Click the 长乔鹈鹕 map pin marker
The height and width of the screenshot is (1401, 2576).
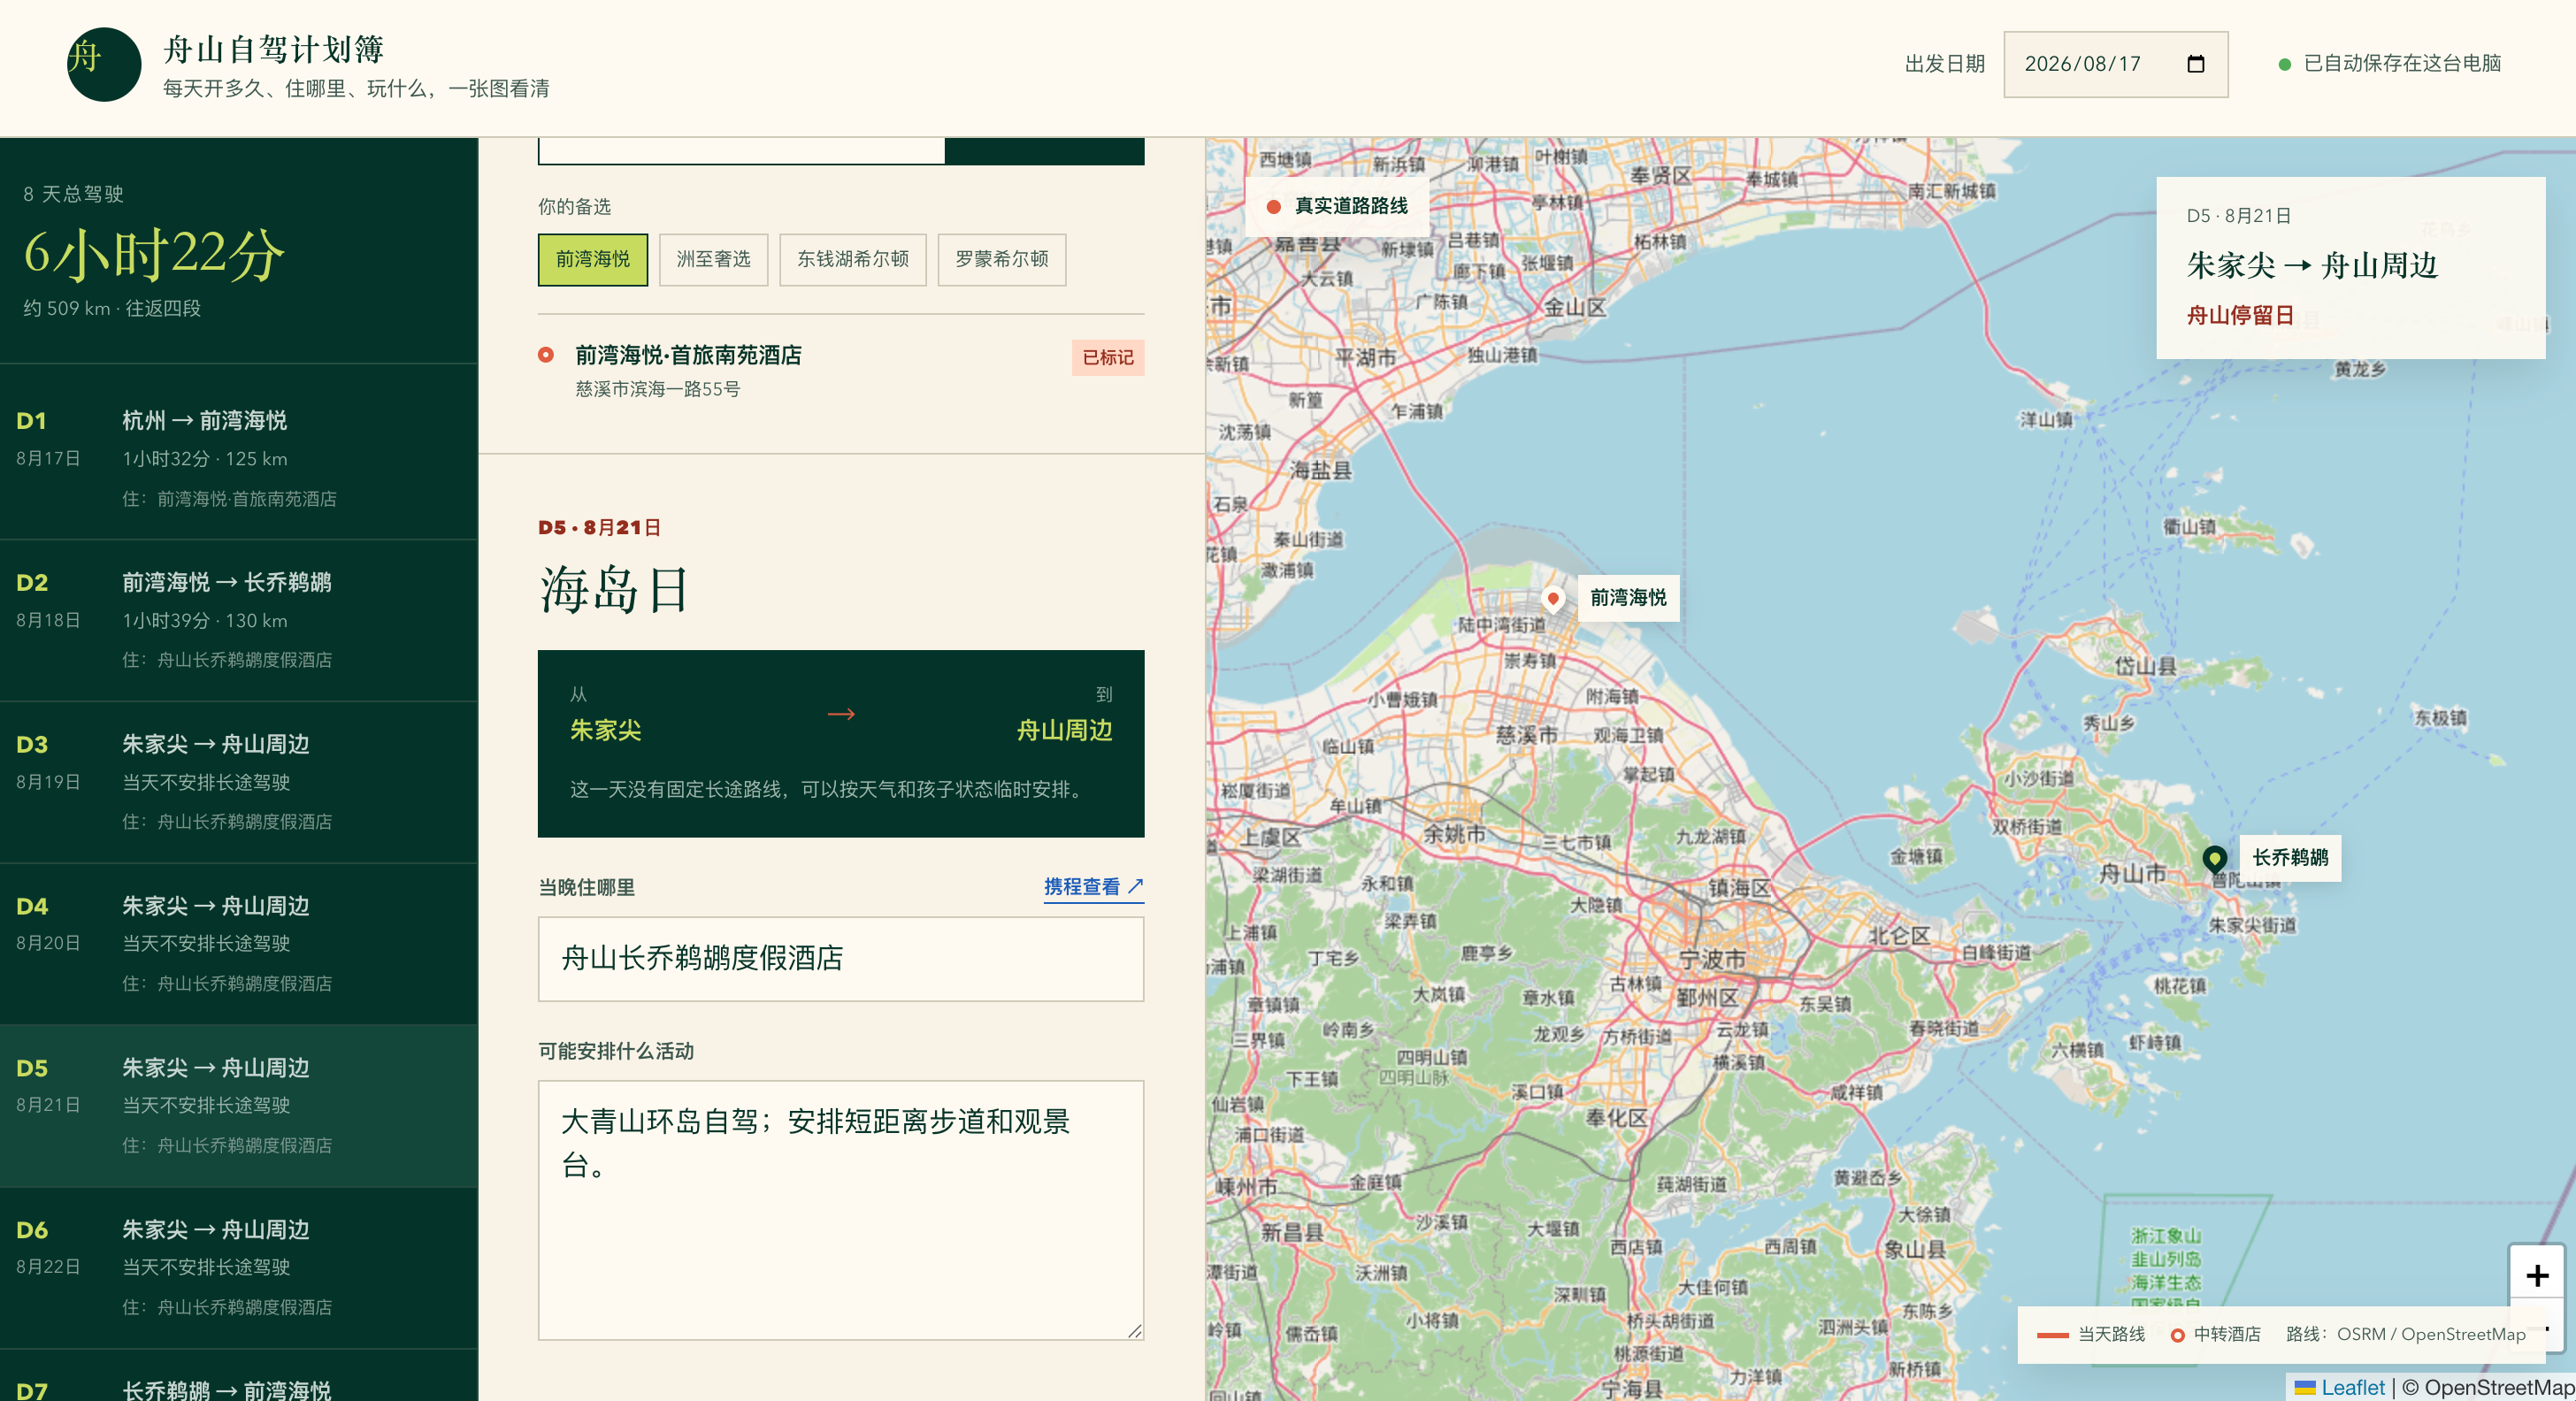coord(2214,859)
